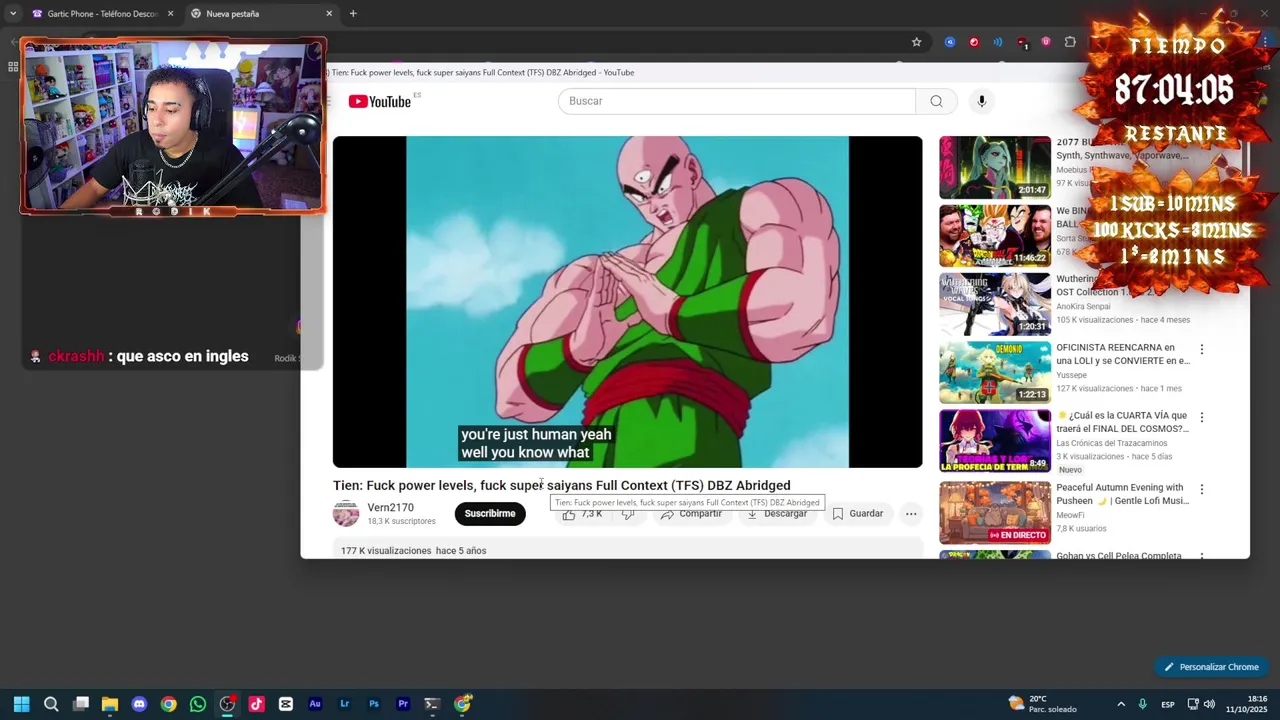Open ESP input language selector
This screenshot has height=720, width=1280.
click(1167, 705)
